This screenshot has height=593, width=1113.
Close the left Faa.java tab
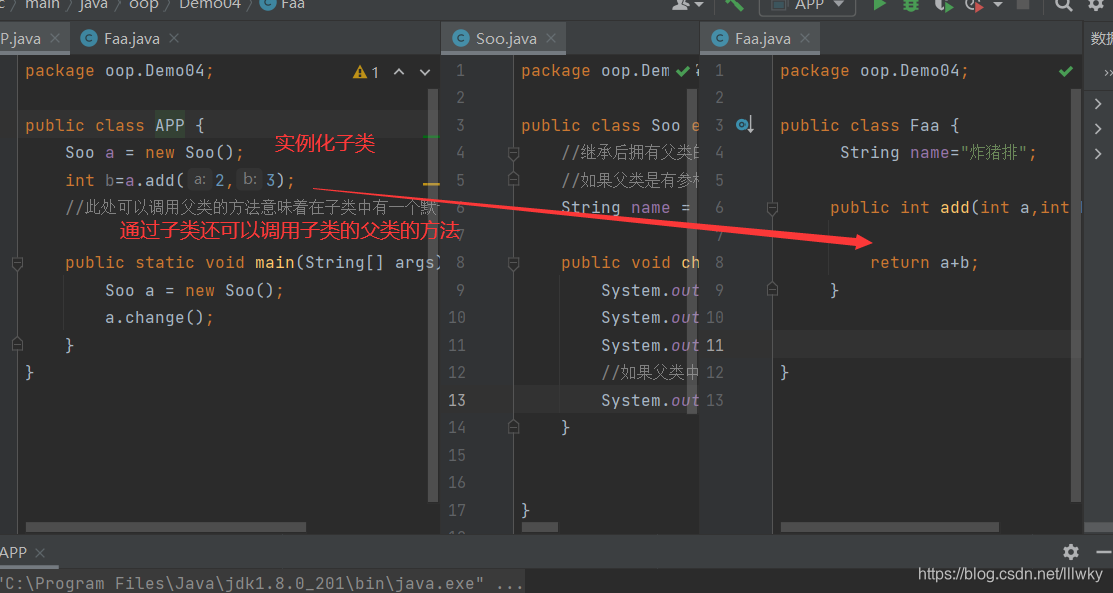174,38
